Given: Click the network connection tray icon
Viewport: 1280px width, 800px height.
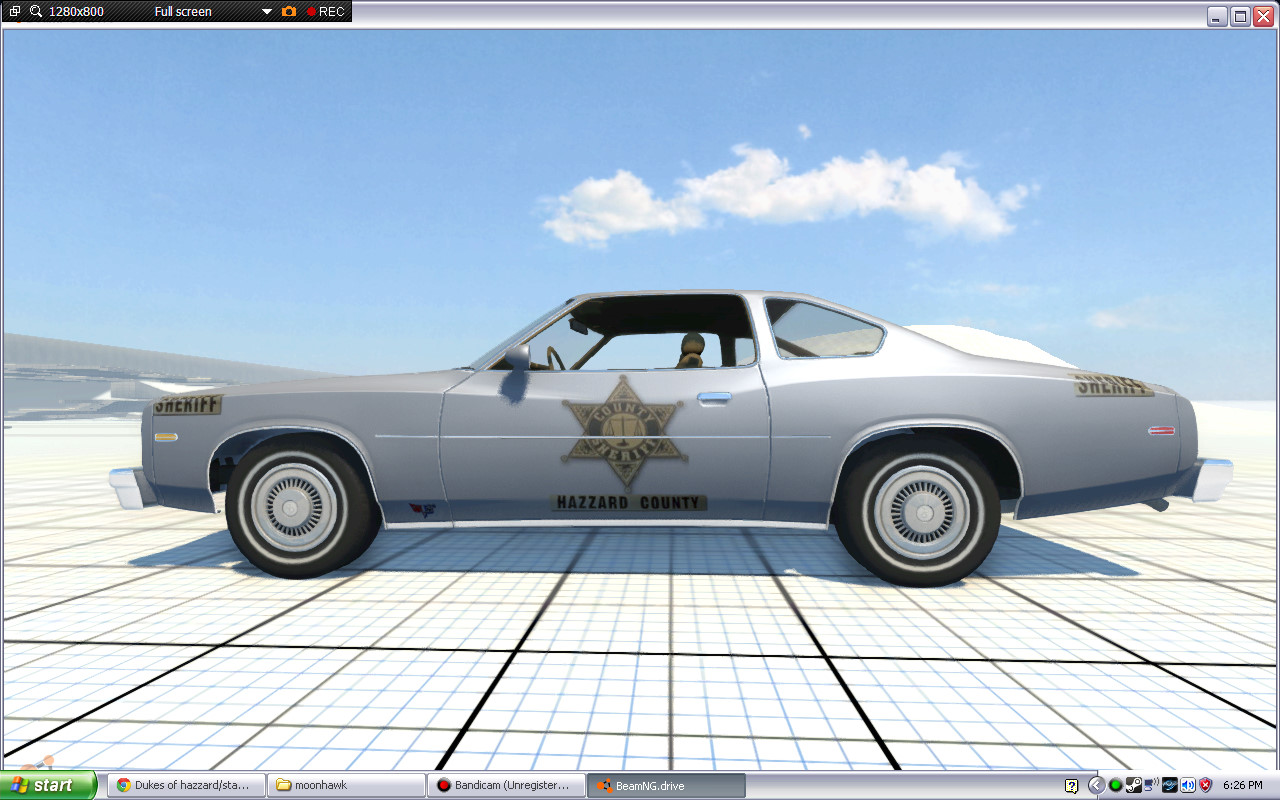Looking at the screenshot, I should [x=1151, y=784].
